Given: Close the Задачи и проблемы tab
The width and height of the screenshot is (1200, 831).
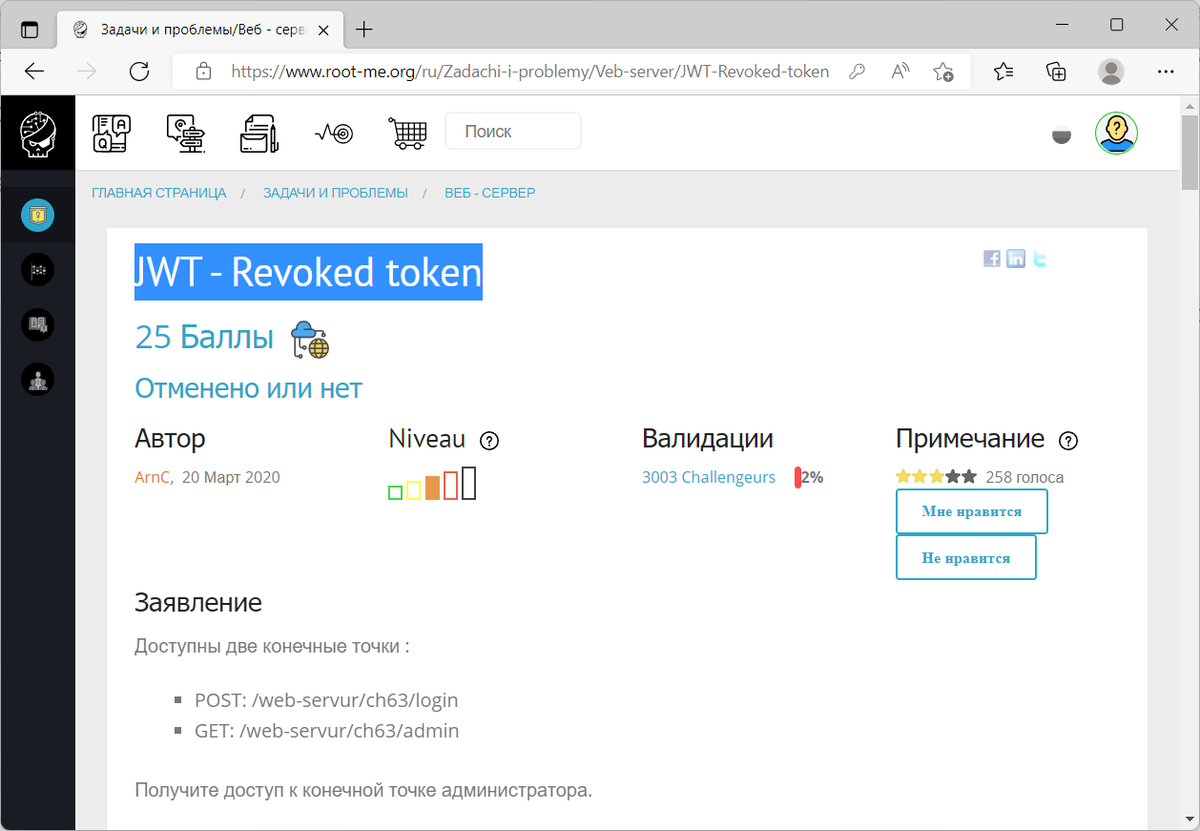Looking at the screenshot, I should [x=326, y=29].
